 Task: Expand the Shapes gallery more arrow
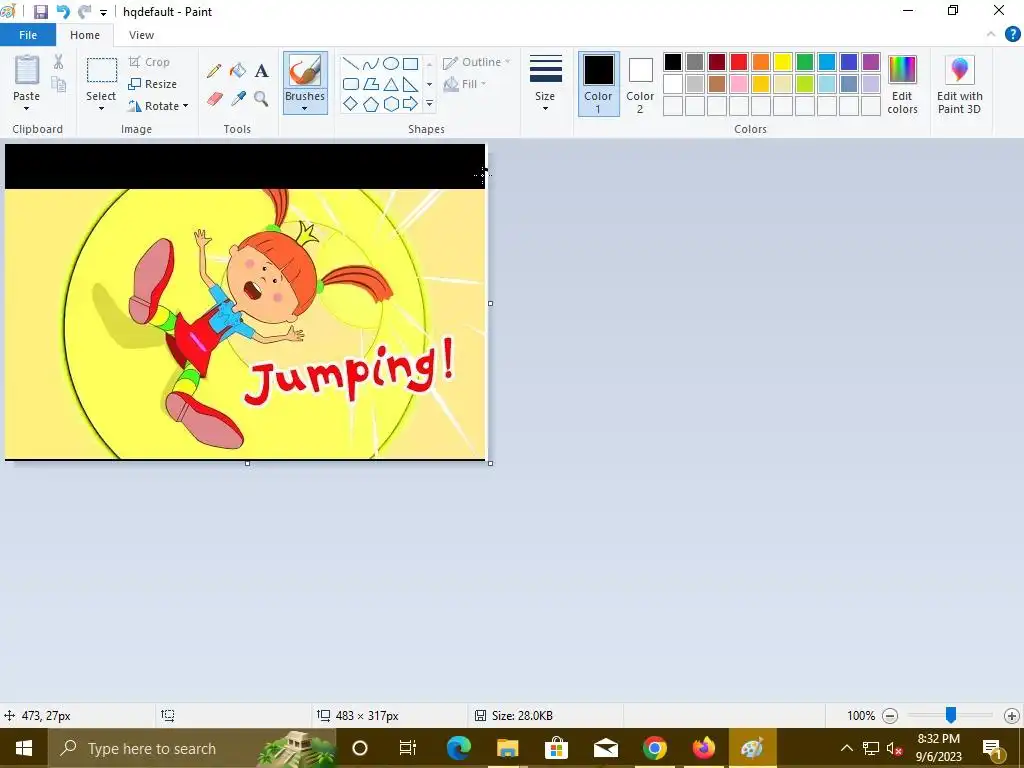(x=430, y=104)
